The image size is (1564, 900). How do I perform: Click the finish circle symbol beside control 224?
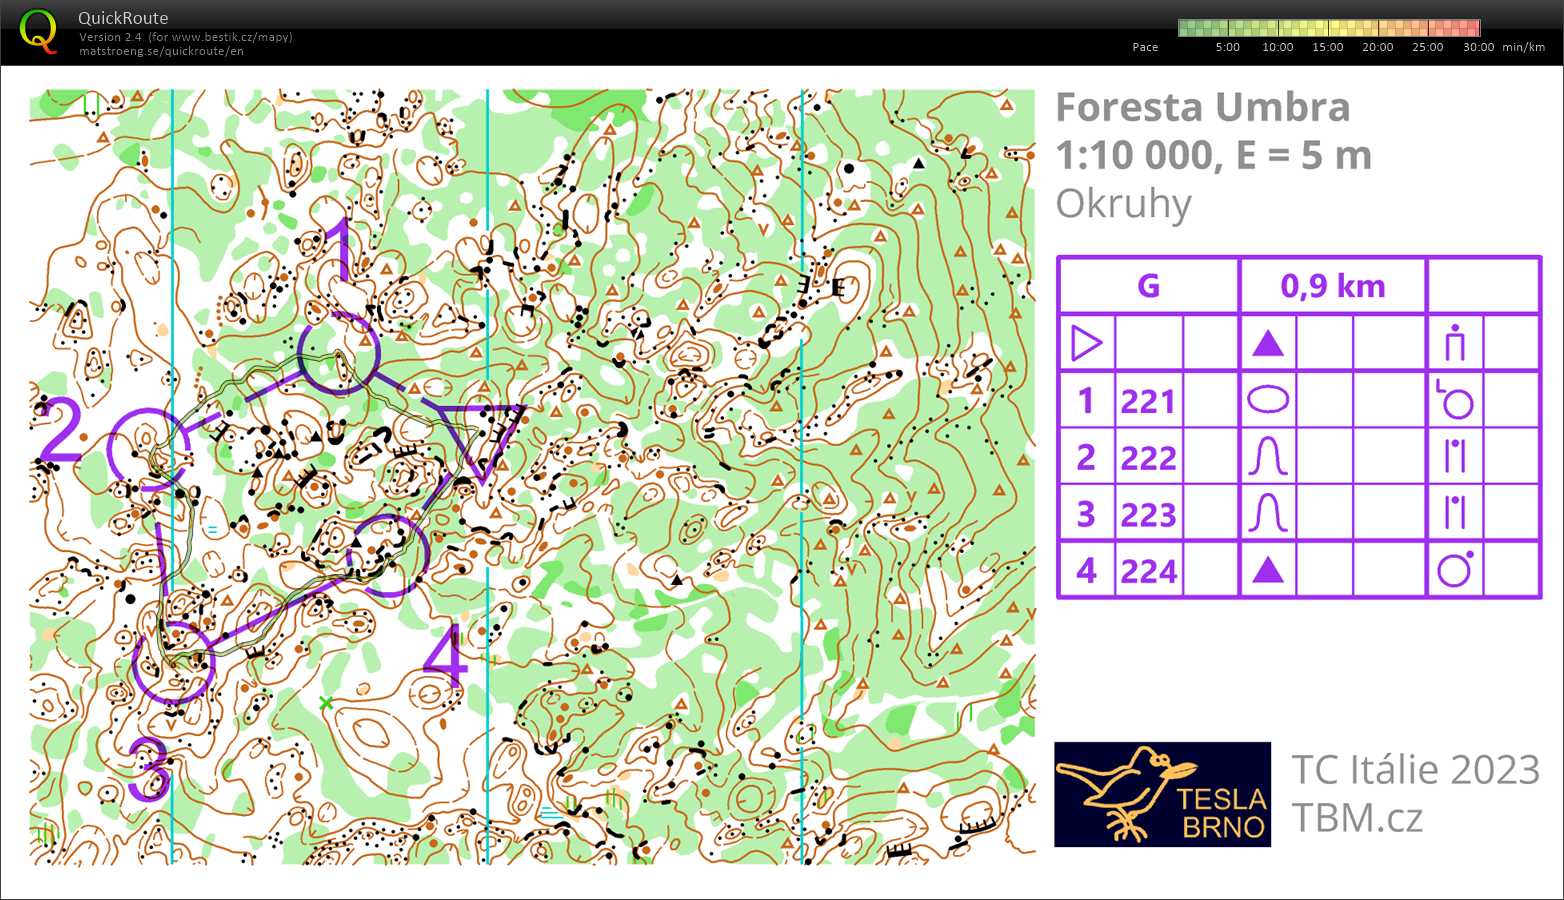[1456, 567]
